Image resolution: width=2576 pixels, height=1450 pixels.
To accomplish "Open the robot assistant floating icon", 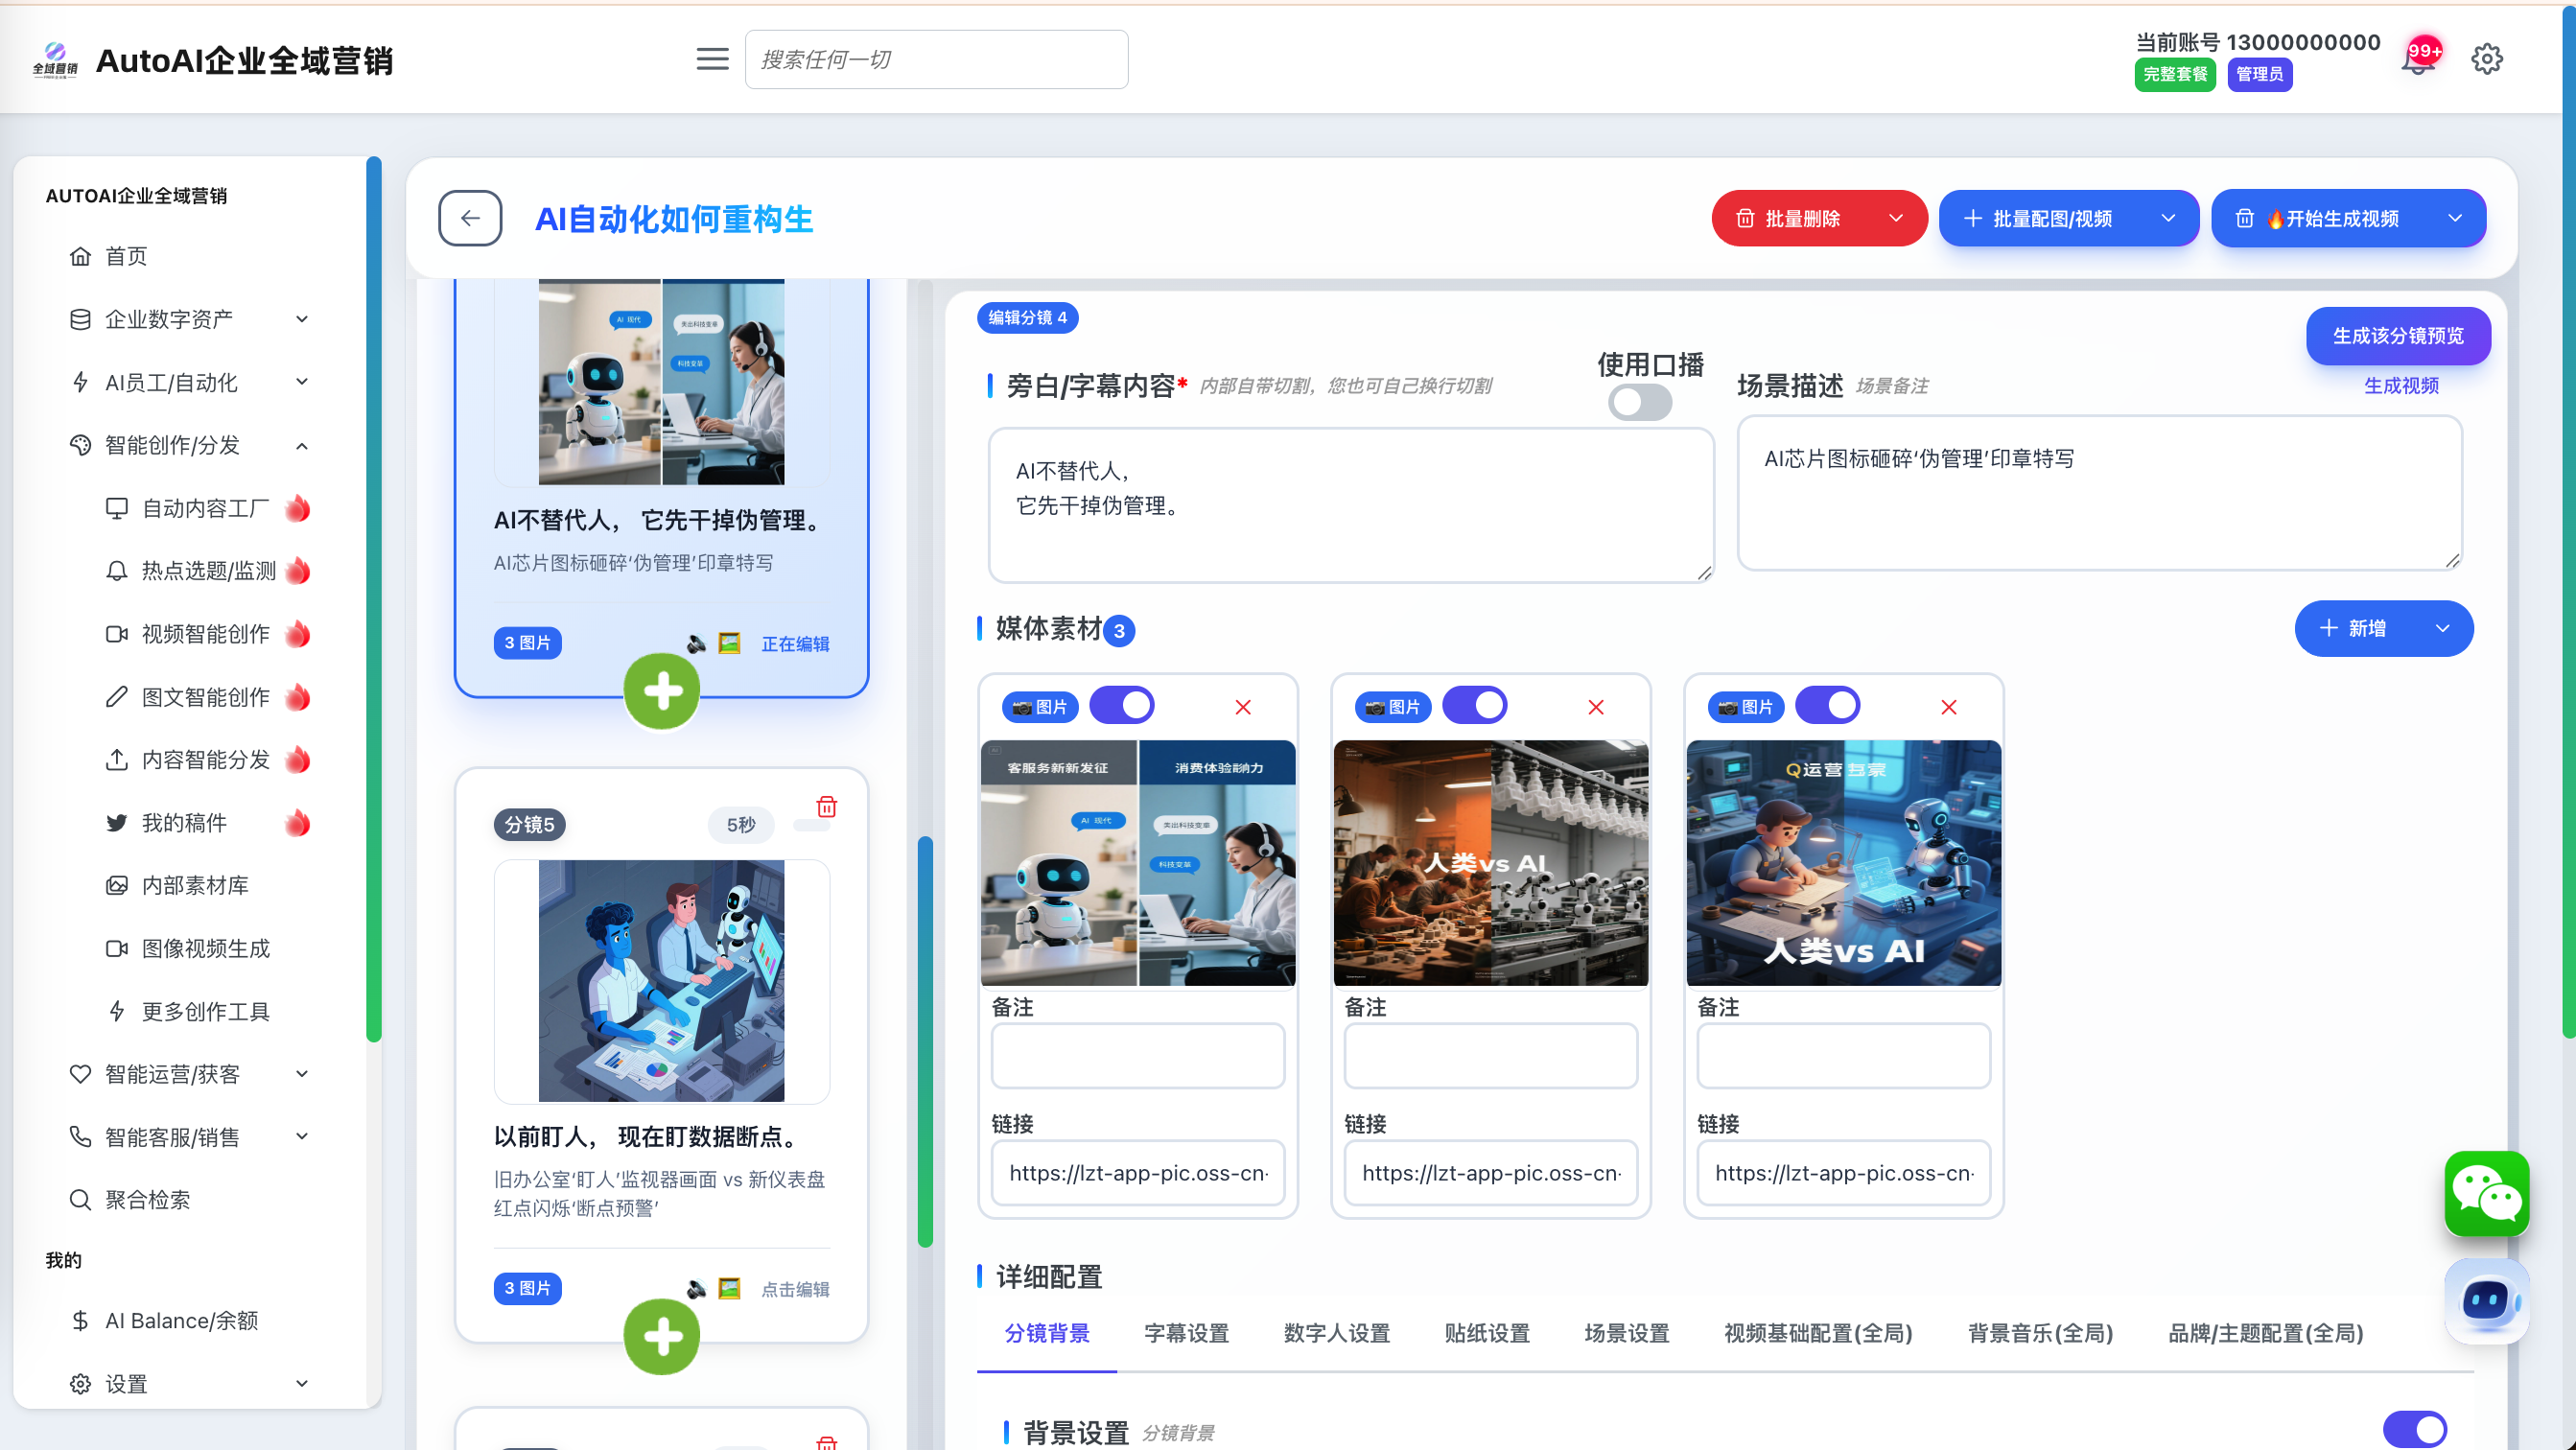I will (2486, 1300).
